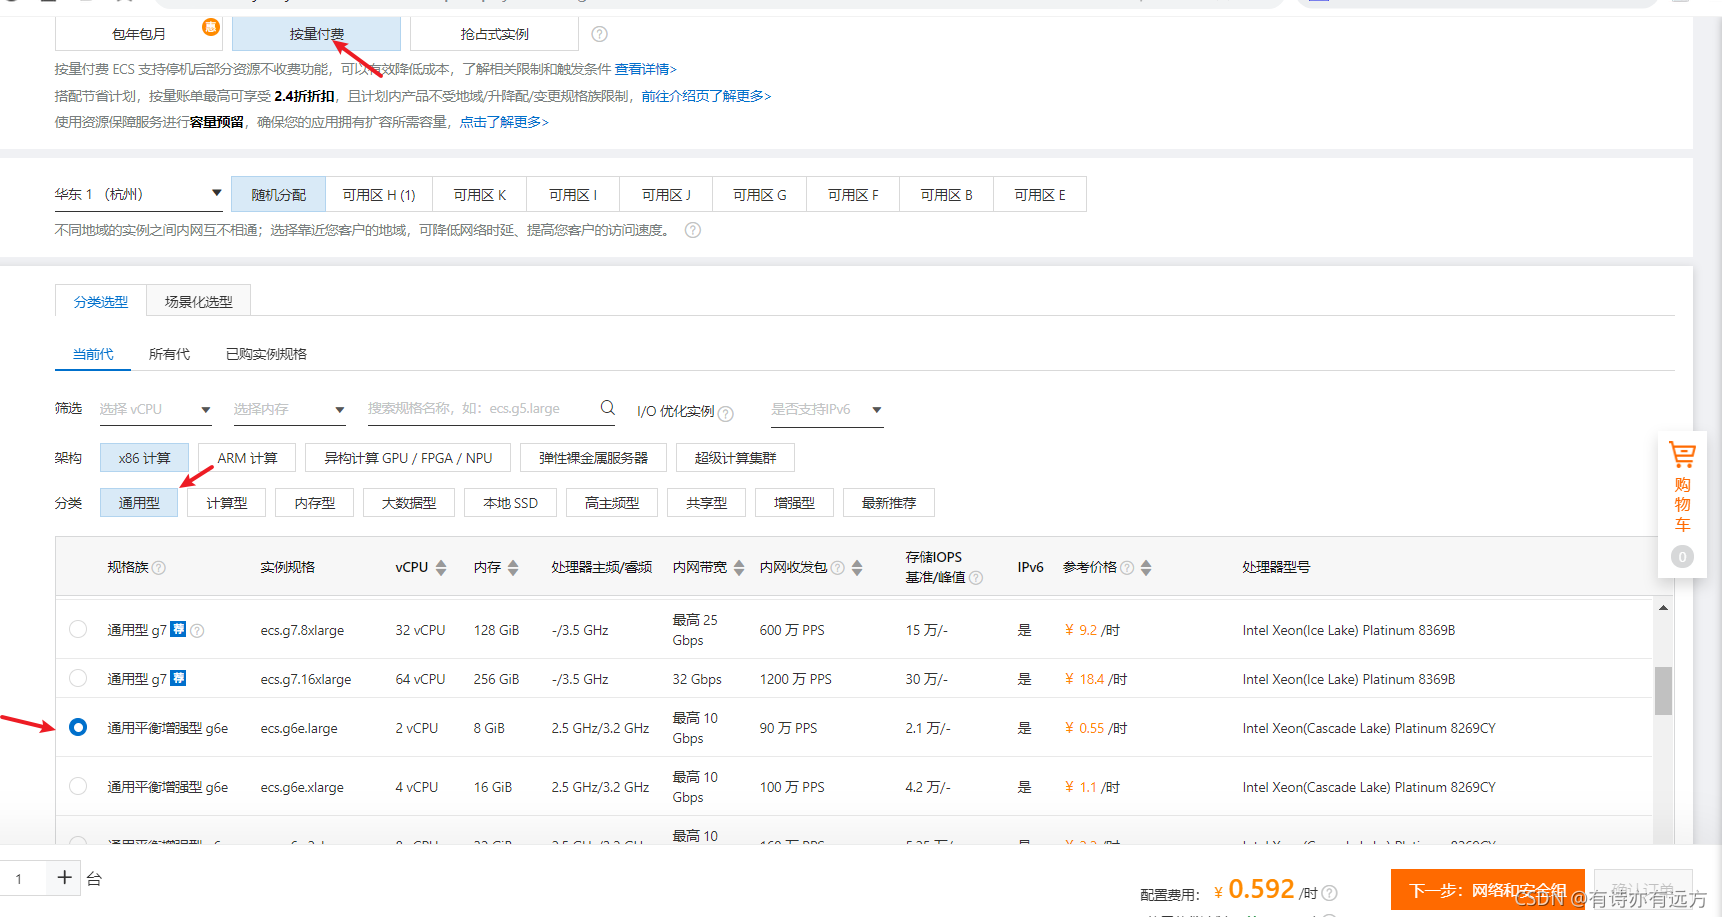Open the 华东 1（杭州） region dropdown
1722x917 pixels.
(216, 193)
